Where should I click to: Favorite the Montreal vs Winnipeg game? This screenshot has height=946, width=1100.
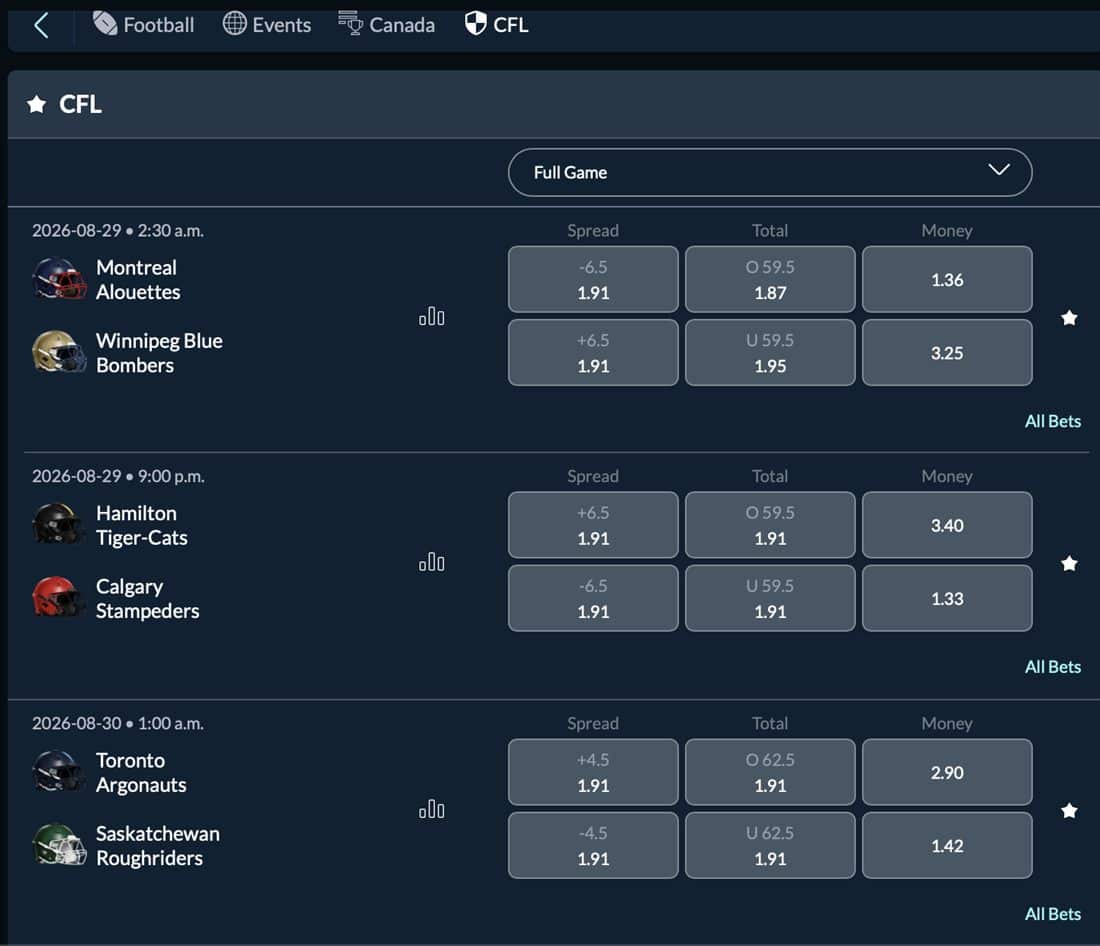click(1069, 318)
